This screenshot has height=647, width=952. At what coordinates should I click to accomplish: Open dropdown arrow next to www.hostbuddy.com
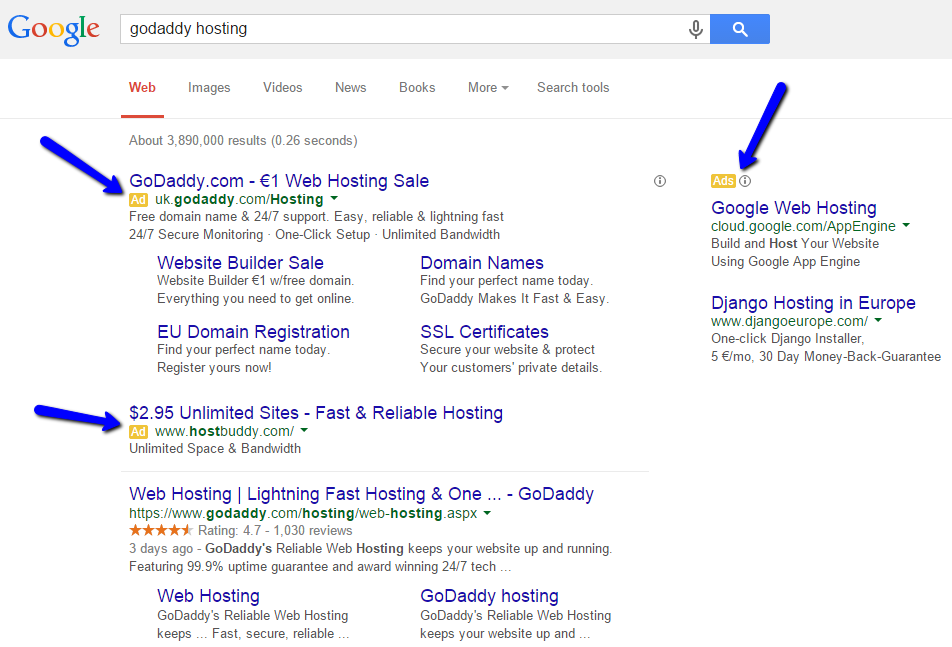point(304,430)
